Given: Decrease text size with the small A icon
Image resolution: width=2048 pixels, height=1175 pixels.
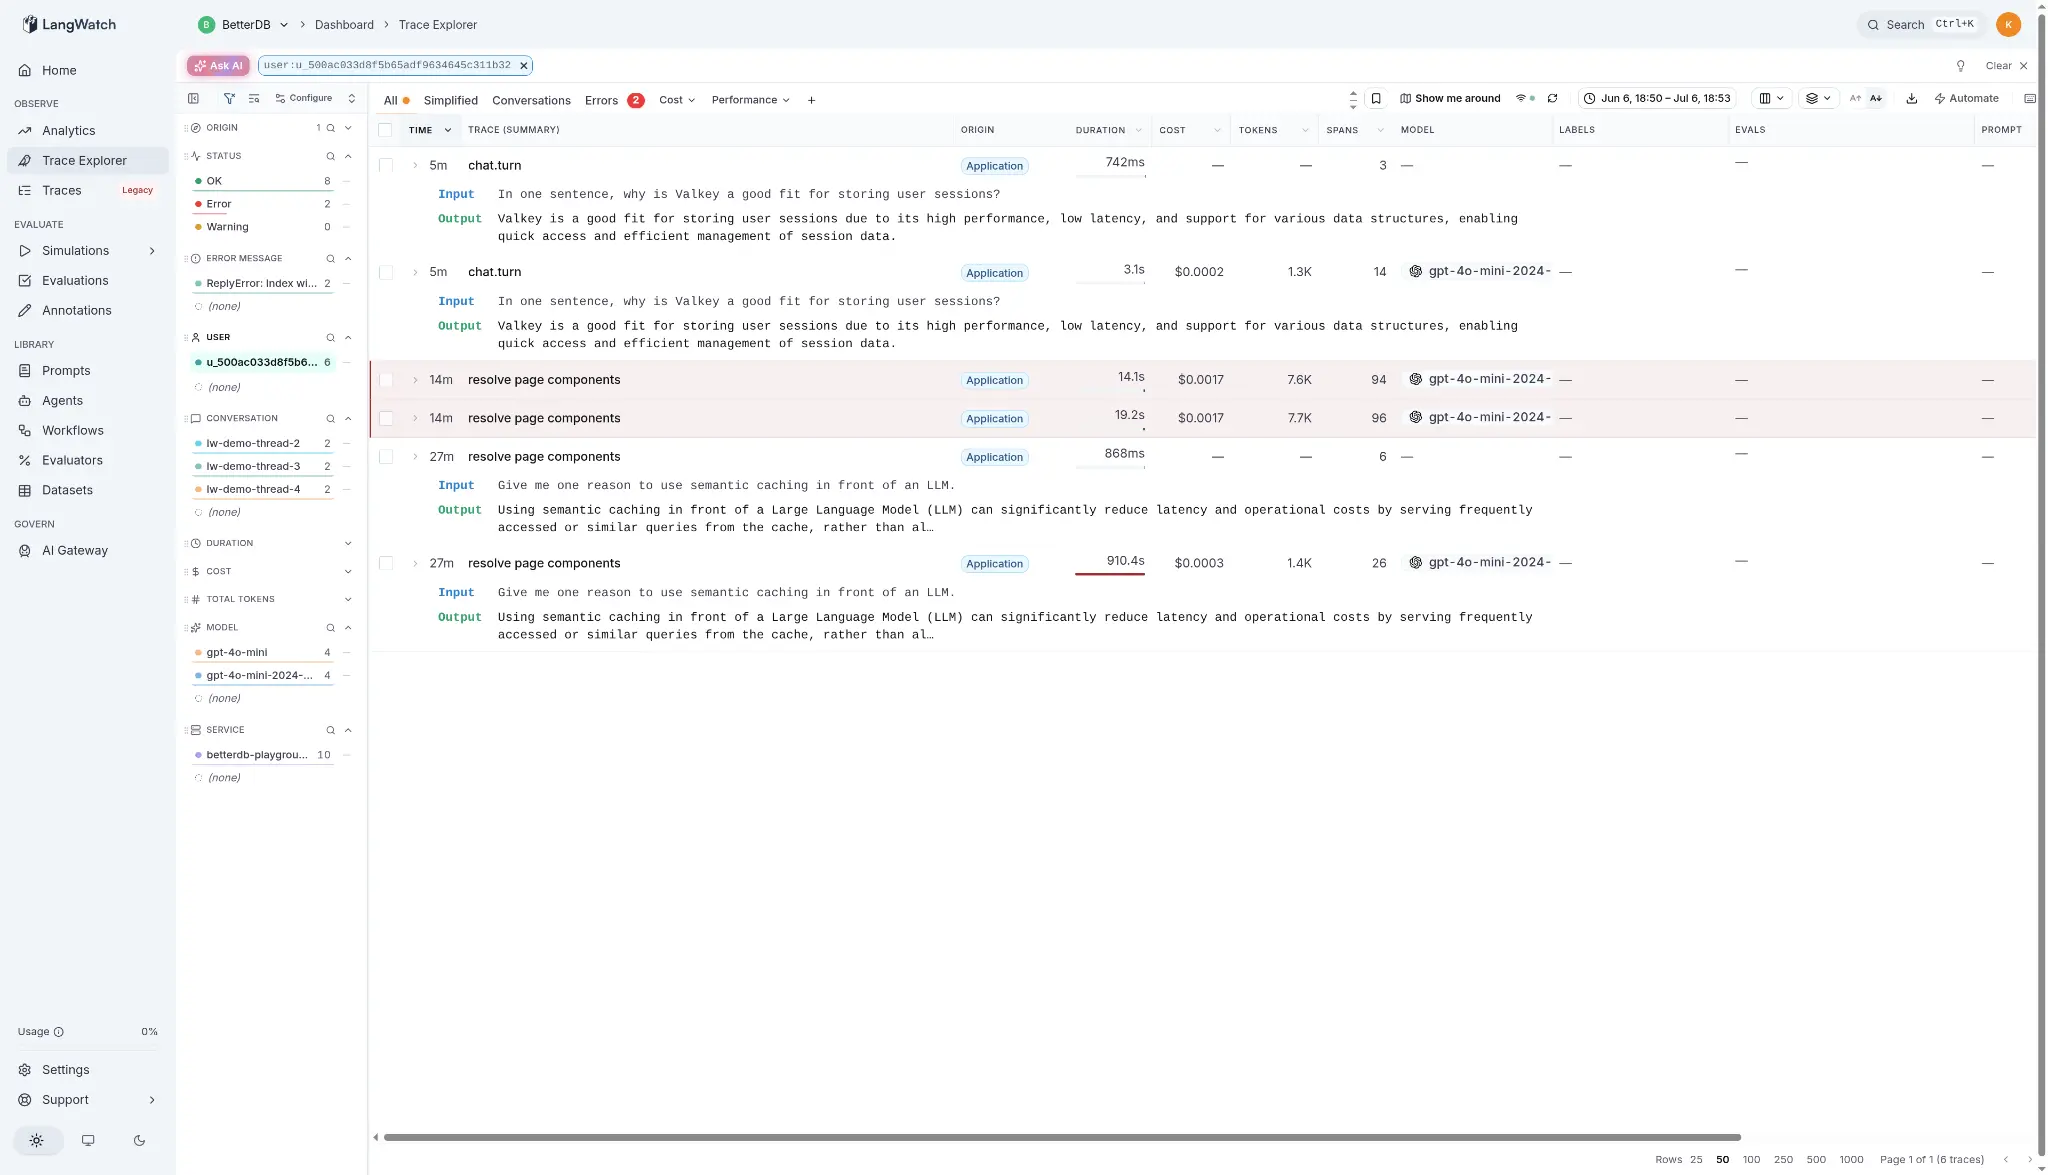Looking at the screenshot, I should [x=1855, y=98].
